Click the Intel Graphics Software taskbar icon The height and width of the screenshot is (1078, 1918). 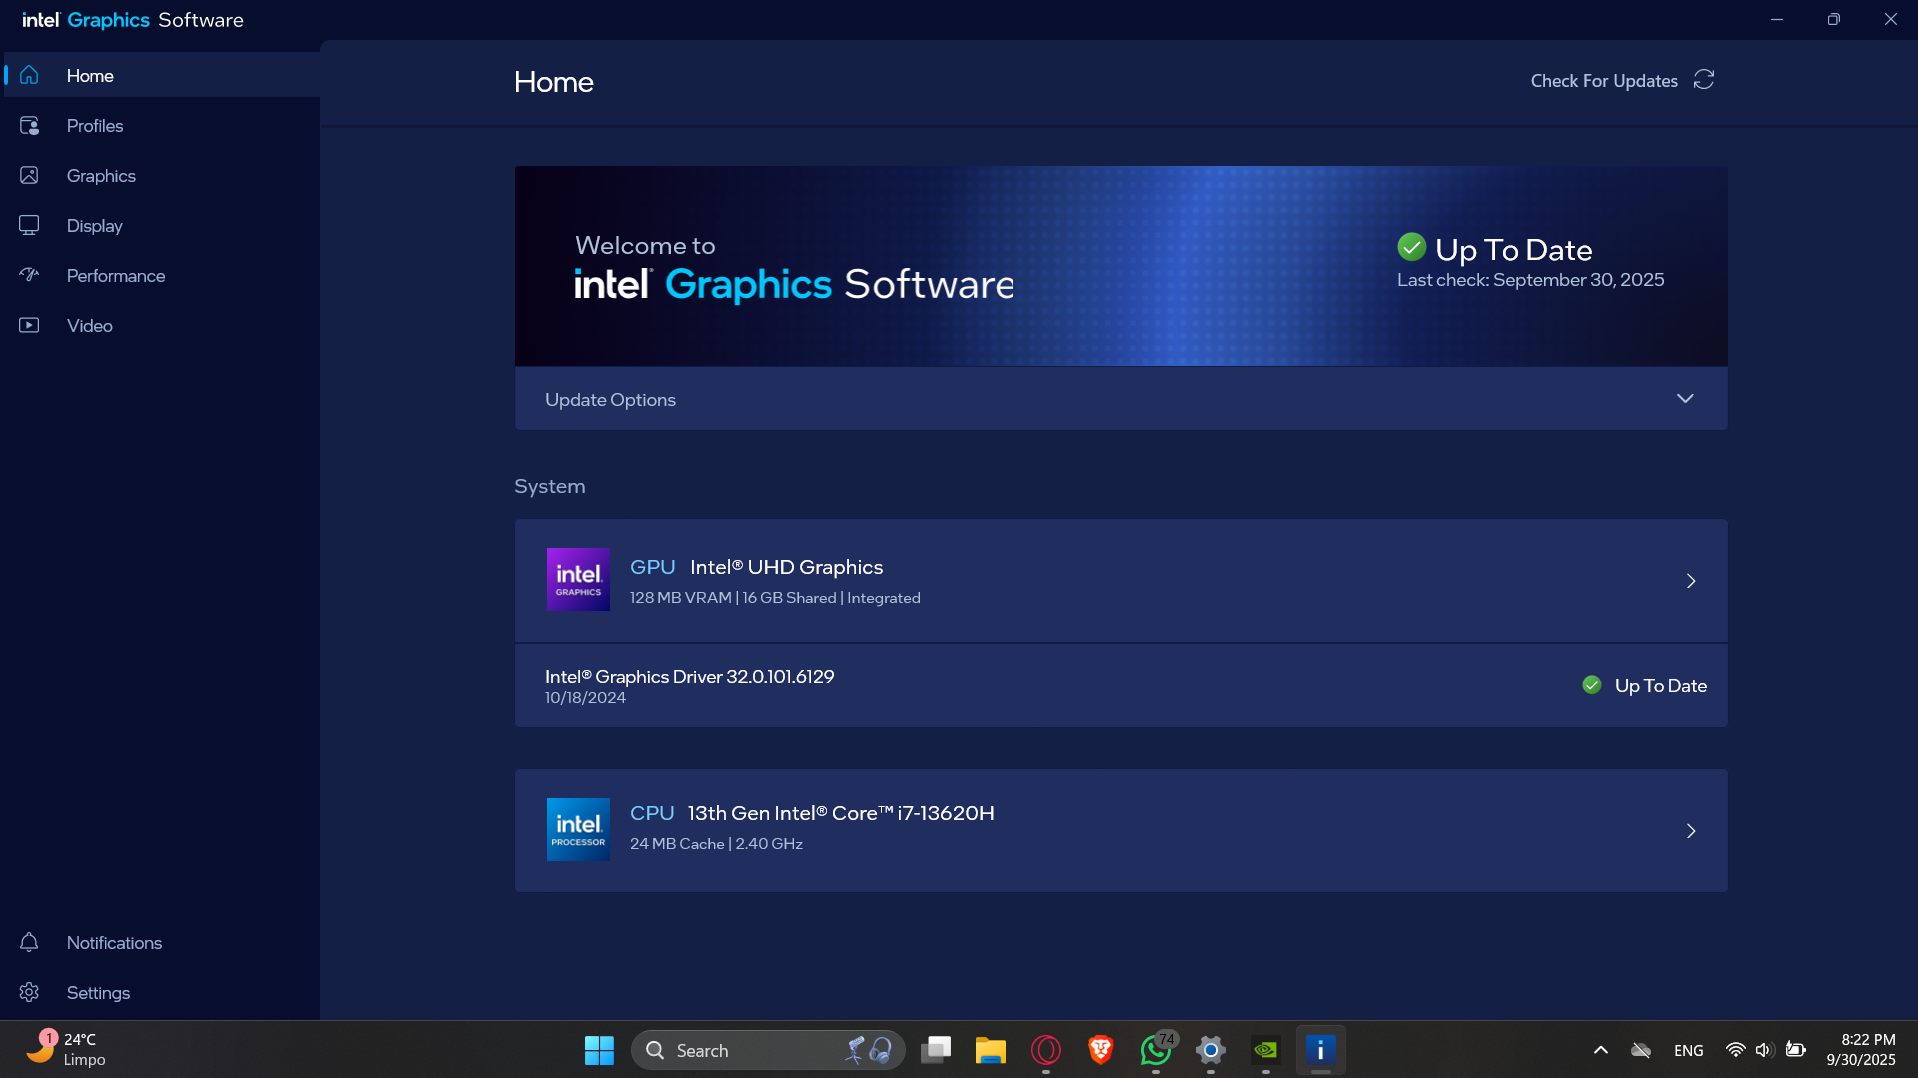click(1320, 1050)
